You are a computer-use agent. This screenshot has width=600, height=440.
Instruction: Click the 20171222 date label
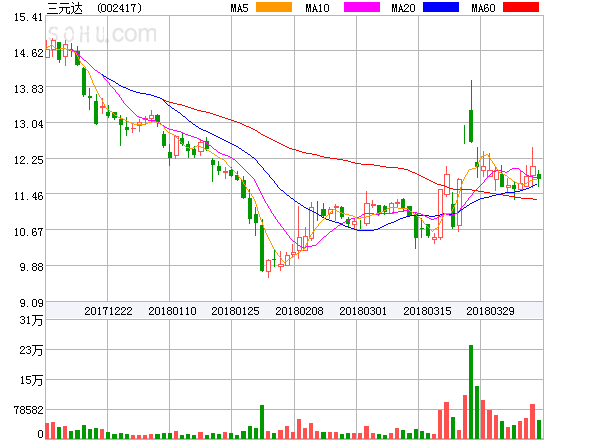pos(108,311)
